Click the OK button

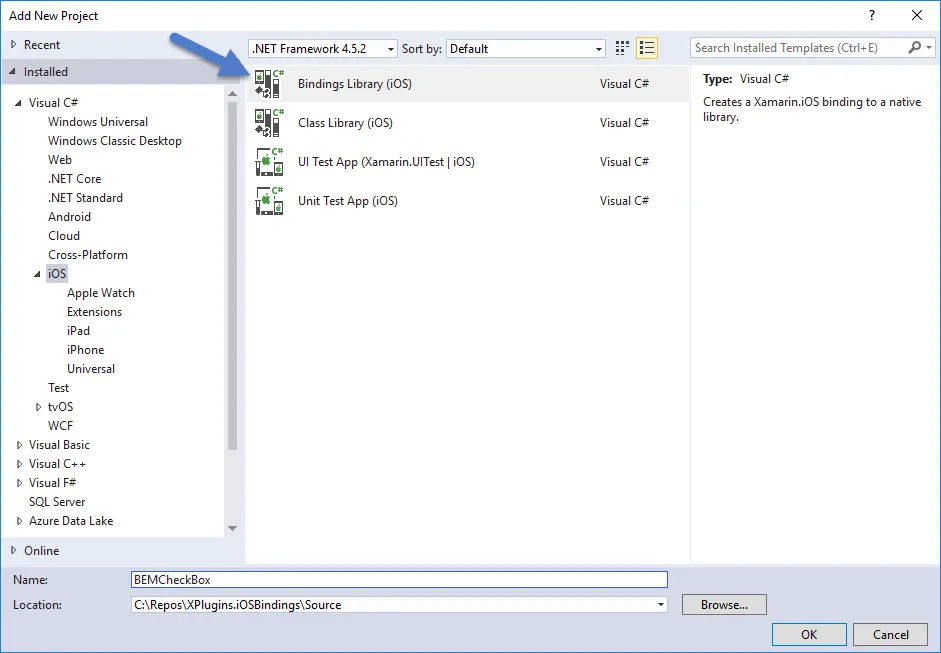coord(809,634)
